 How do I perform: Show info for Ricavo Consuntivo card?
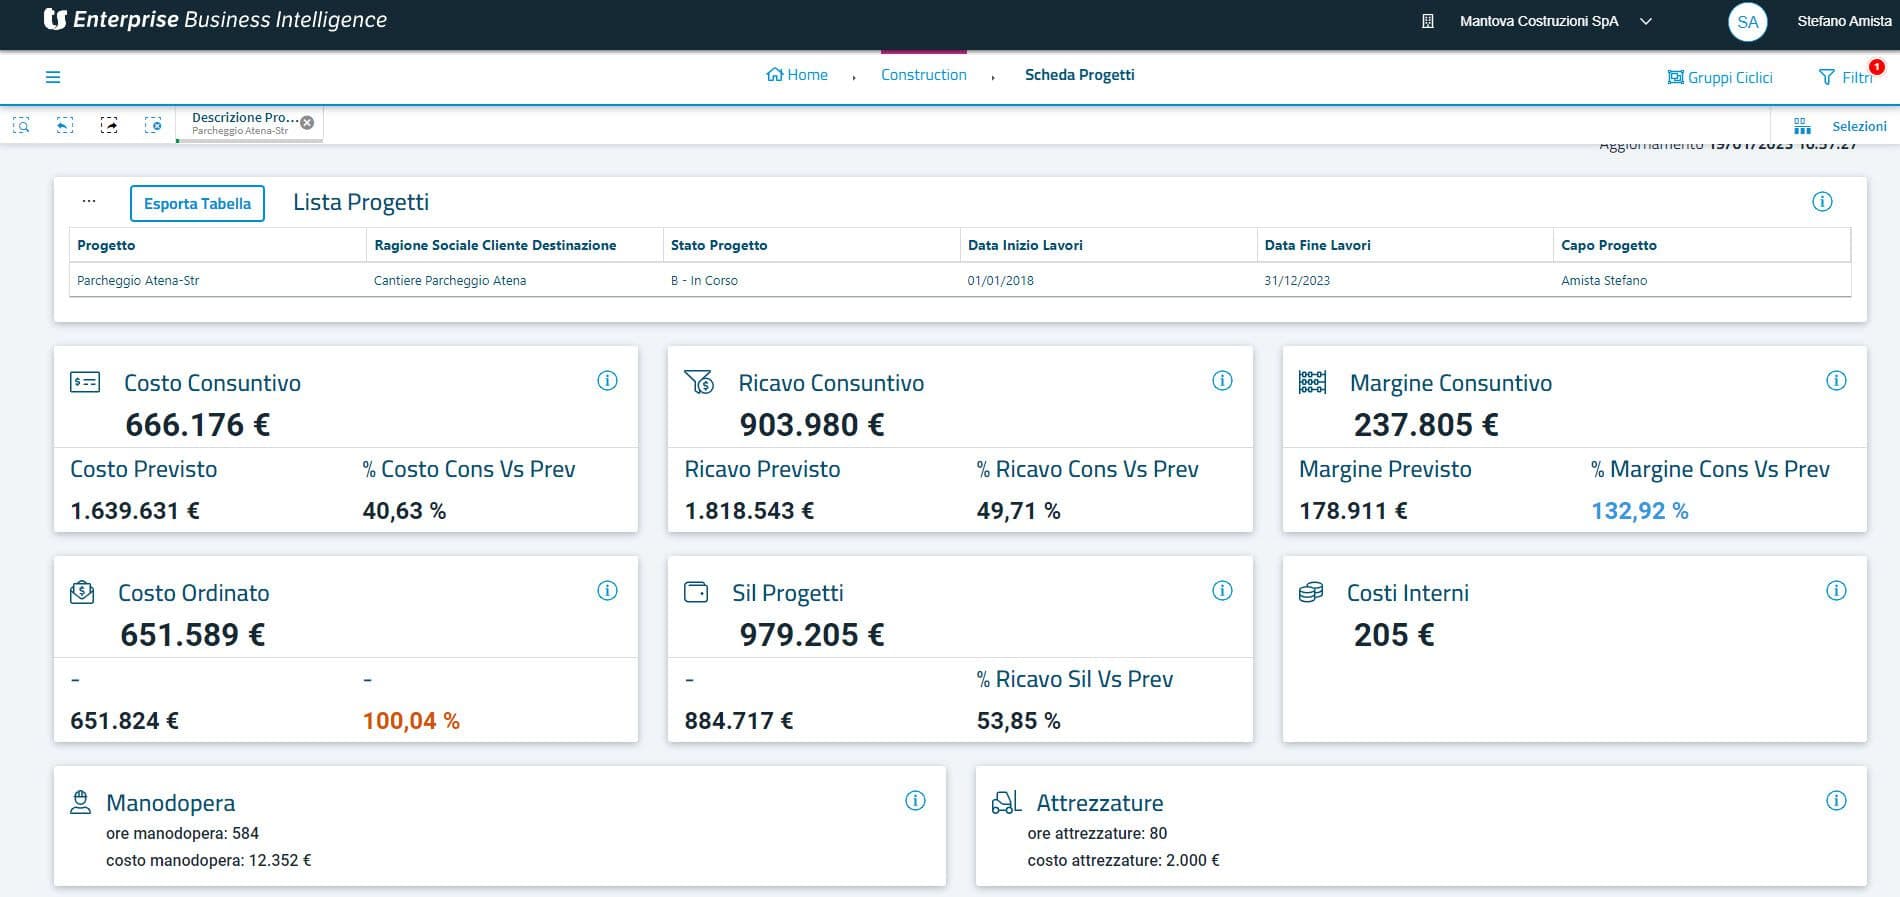1222,381
